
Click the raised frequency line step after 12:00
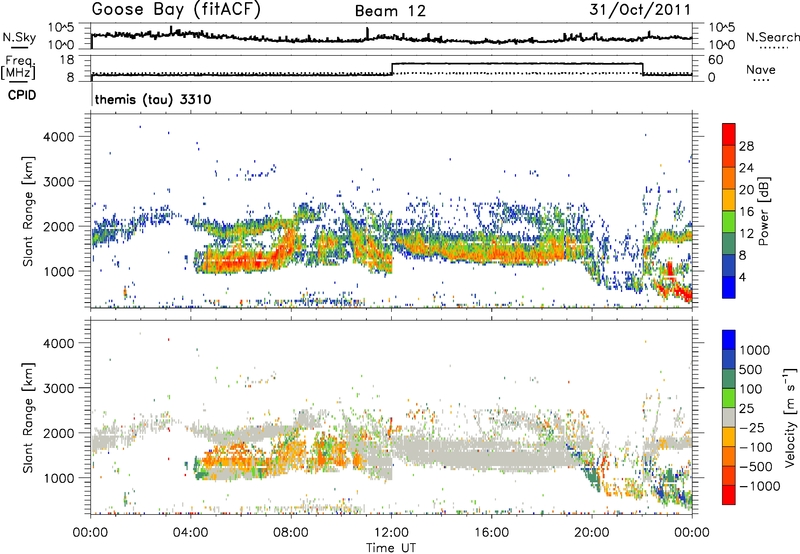[517, 64]
